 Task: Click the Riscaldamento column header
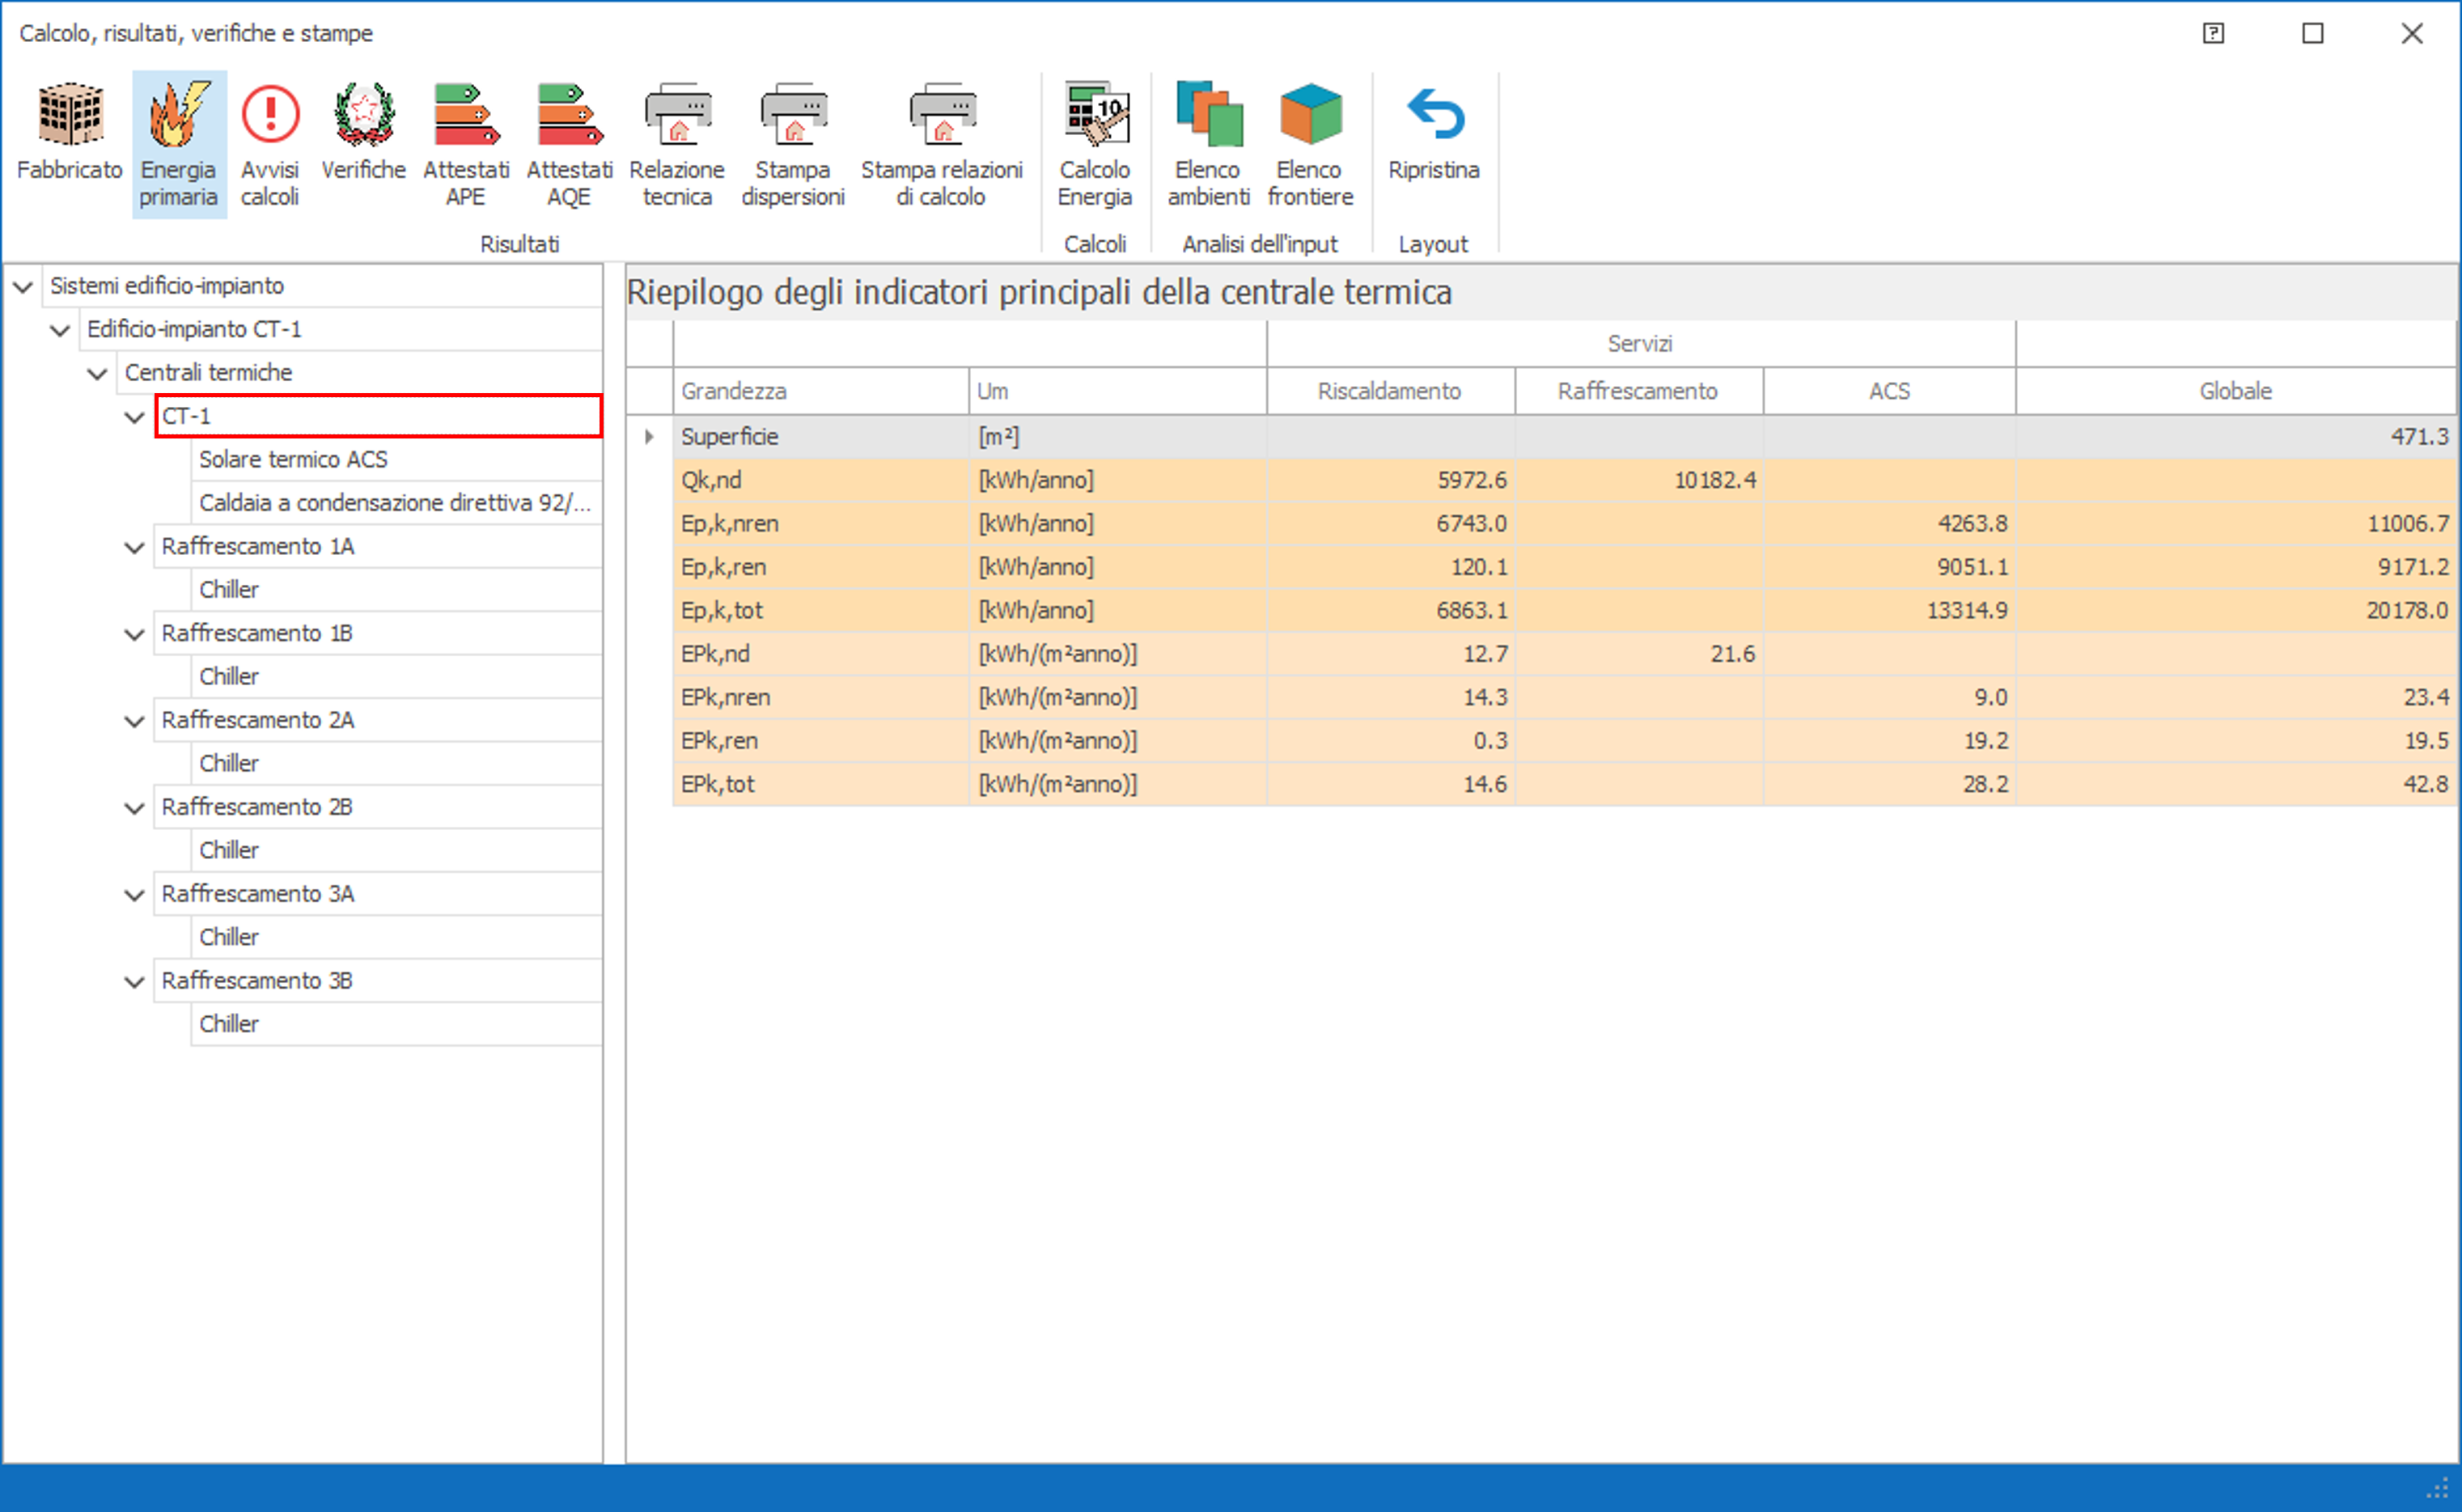[1389, 391]
